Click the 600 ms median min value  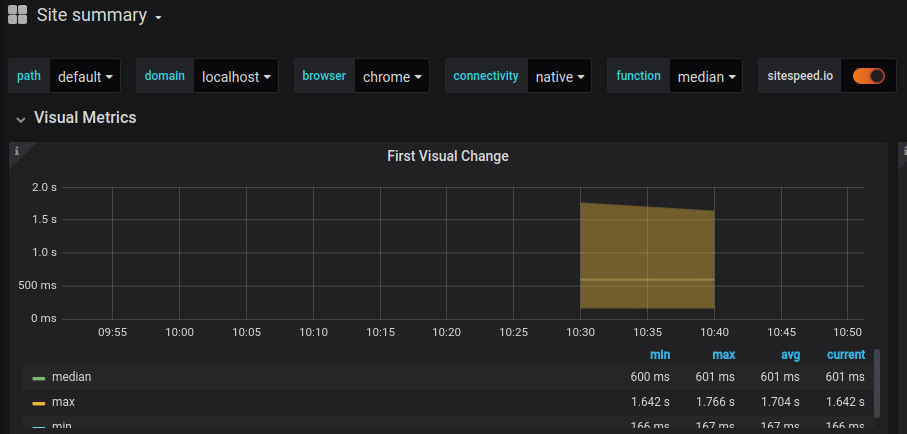(x=650, y=377)
